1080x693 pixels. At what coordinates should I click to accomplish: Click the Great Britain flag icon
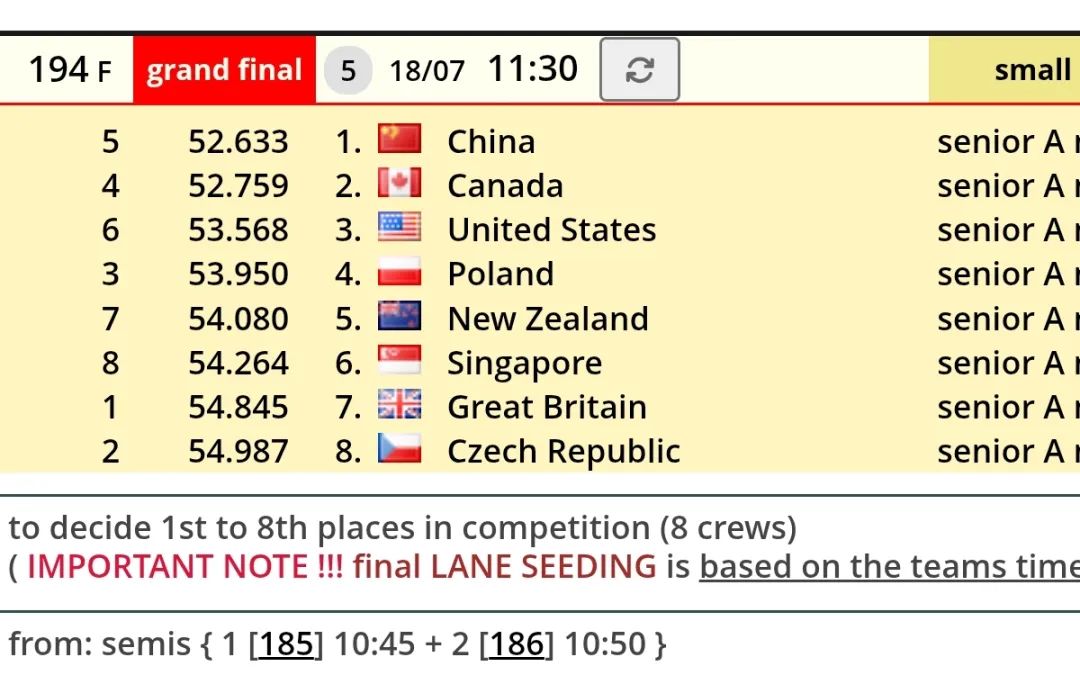pos(399,404)
